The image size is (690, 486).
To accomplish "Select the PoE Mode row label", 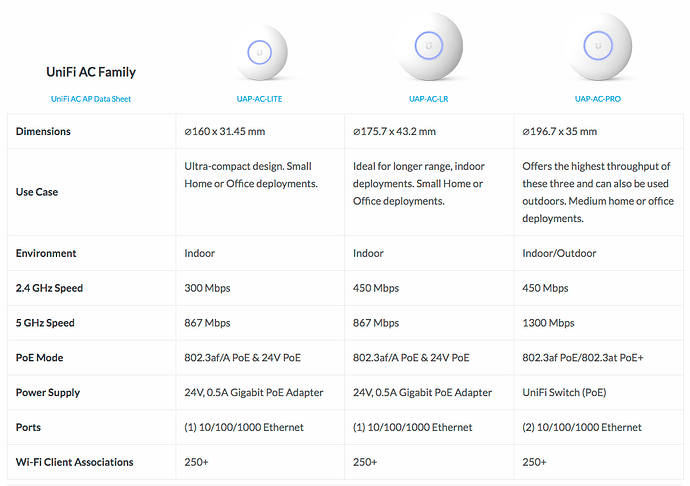I will point(39,357).
